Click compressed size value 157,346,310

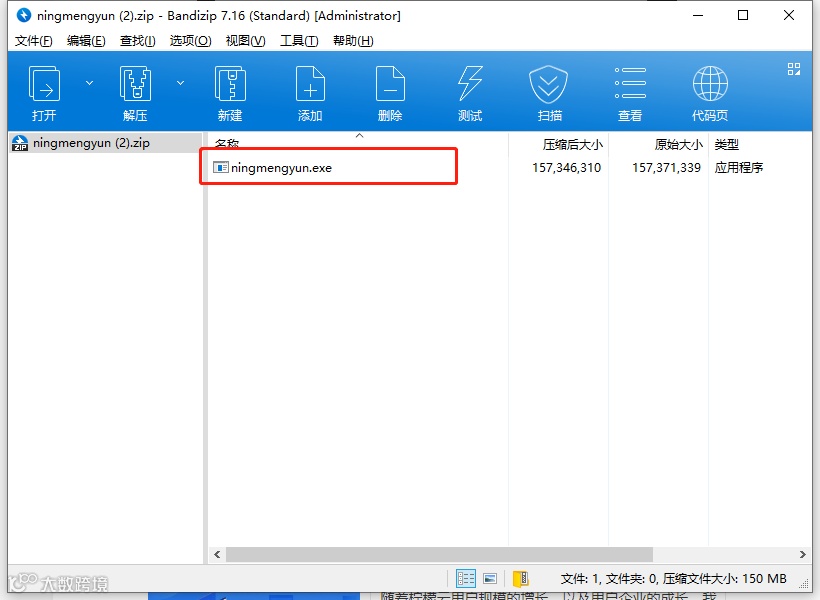click(x=566, y=167)
